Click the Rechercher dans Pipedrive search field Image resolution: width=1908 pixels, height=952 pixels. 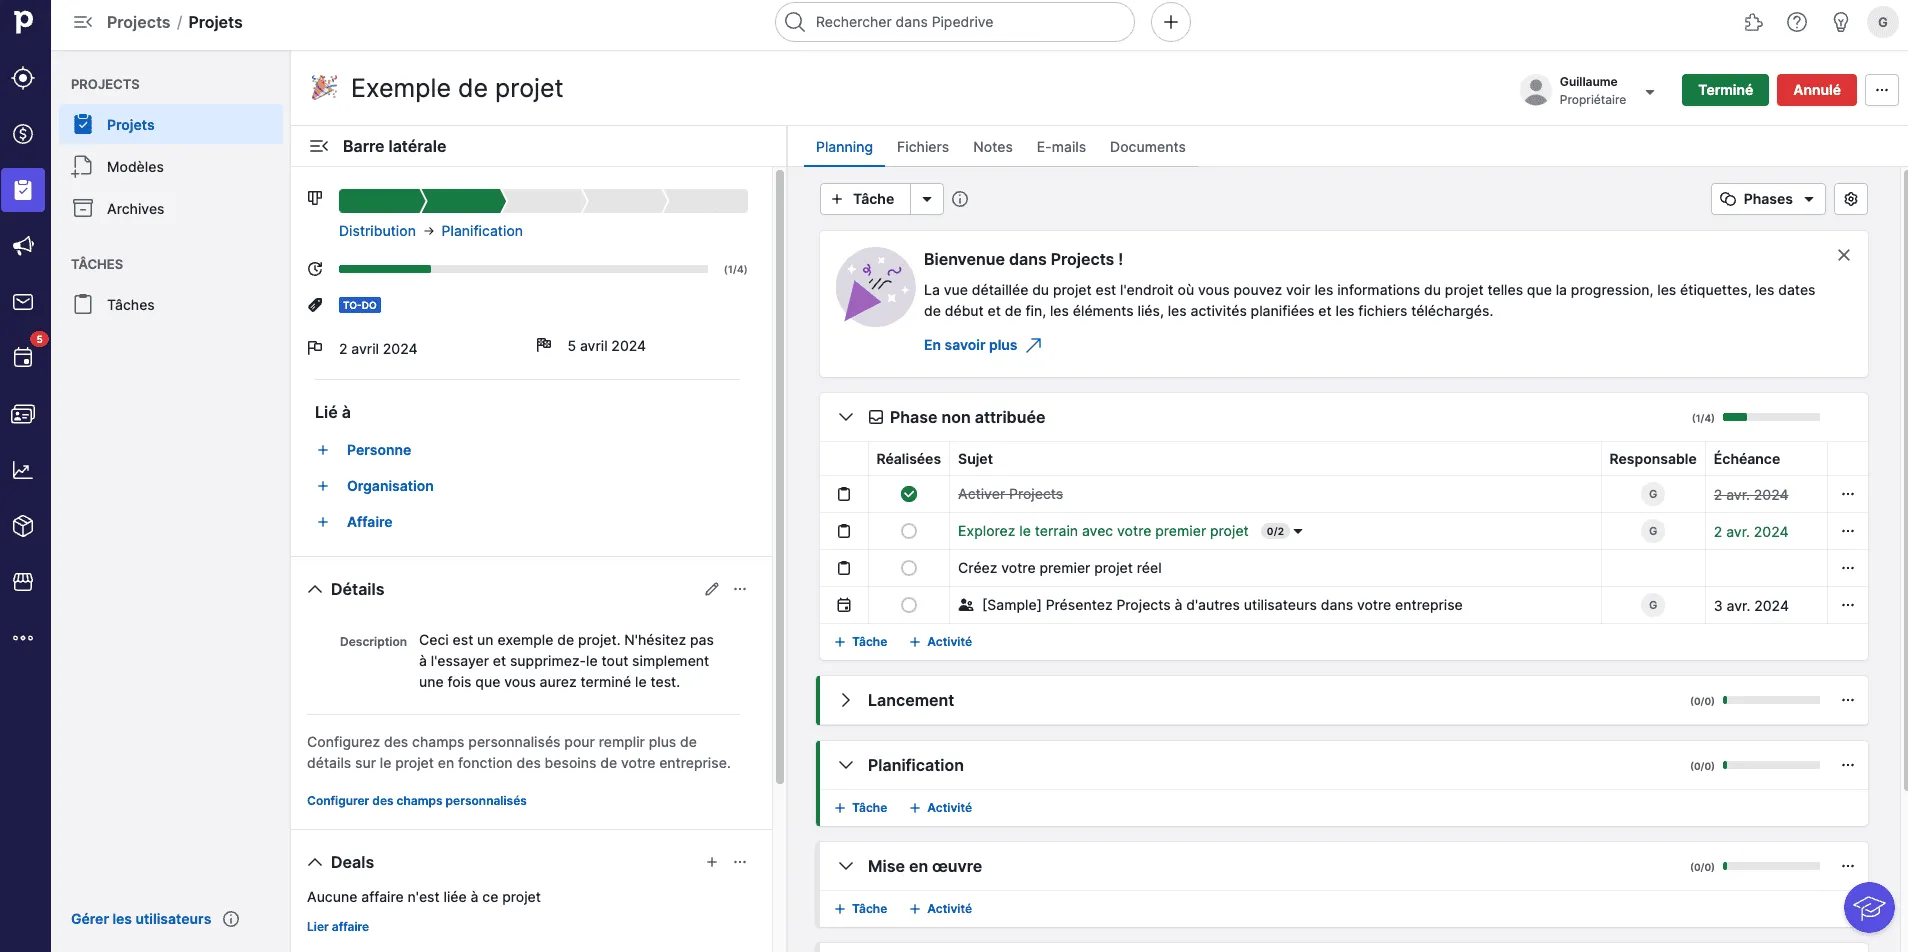(955, 22)
